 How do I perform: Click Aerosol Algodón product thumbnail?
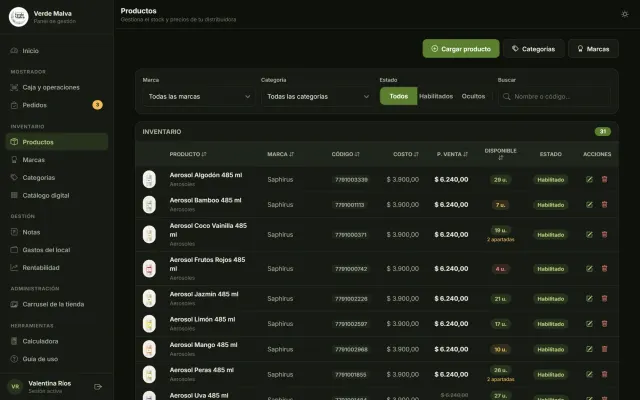coord(149,179)
